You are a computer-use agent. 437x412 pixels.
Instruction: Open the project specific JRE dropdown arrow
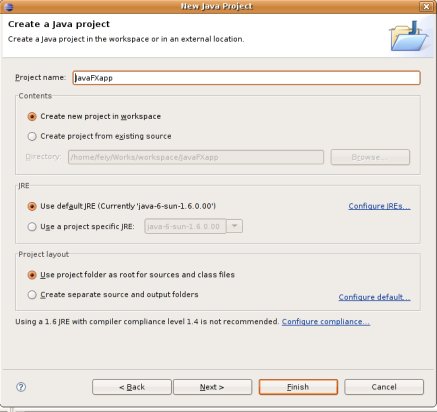(x=235, y=226)
